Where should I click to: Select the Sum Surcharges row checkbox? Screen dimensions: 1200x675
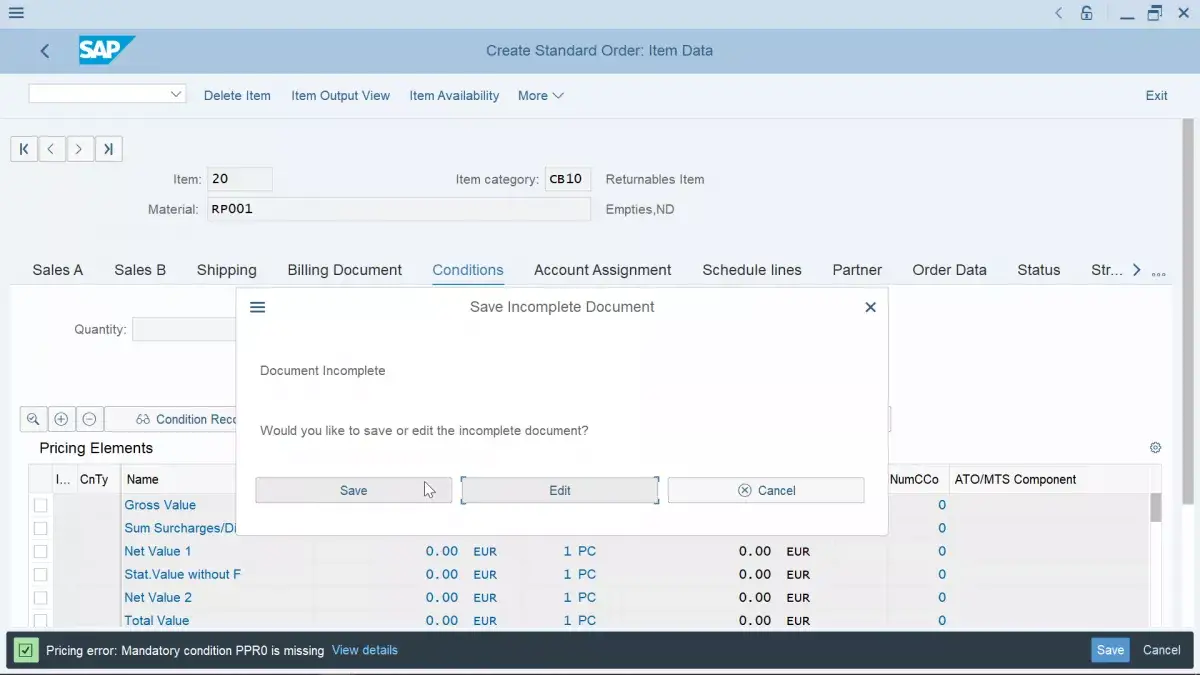(x=41, y=528)
